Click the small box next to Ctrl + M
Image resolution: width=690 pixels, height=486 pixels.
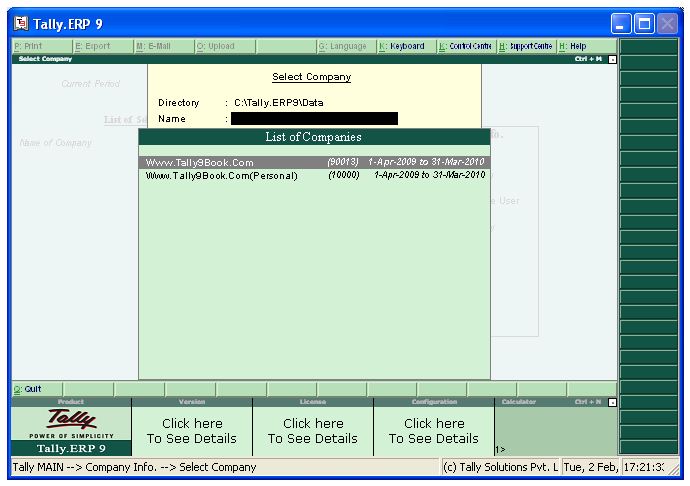(x=612, y=59)
